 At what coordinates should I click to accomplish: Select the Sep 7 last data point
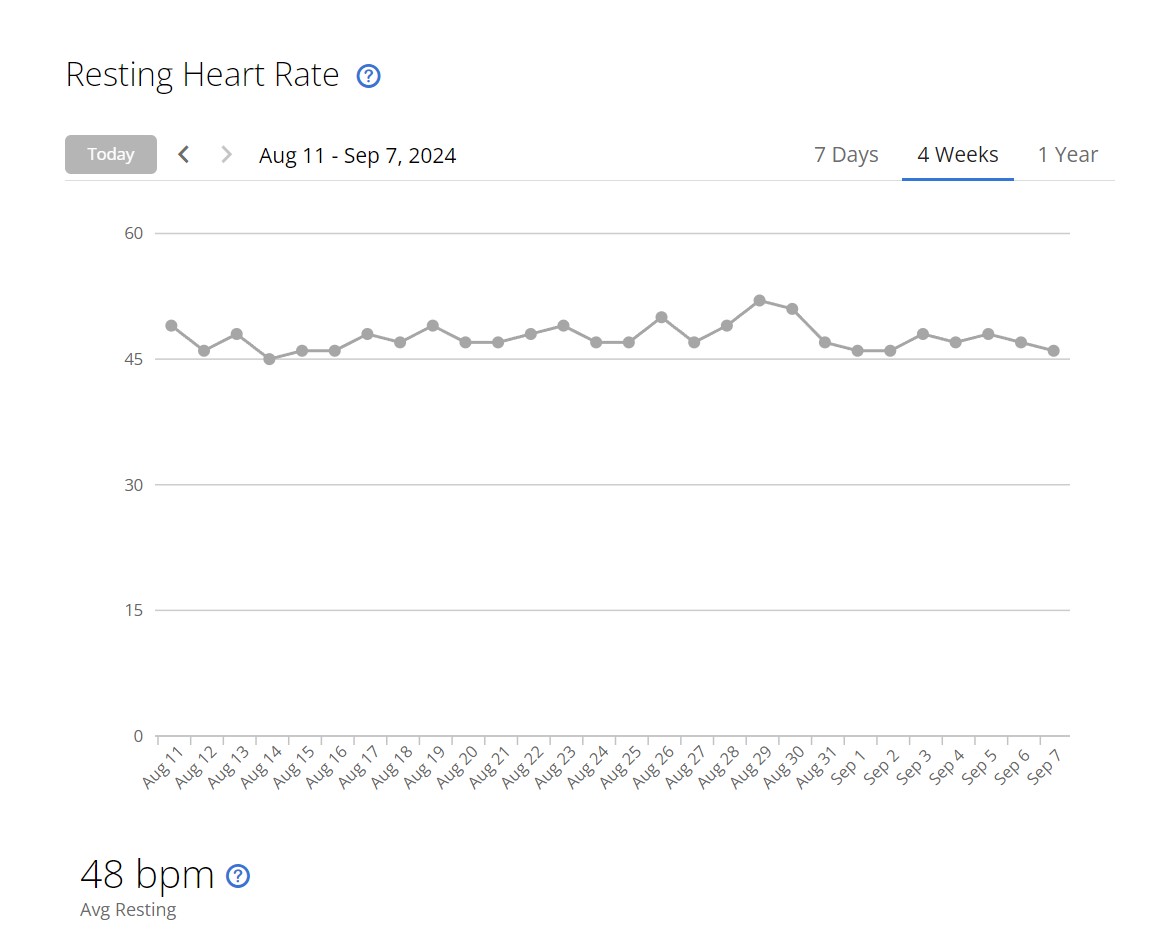click(1053, 351)
